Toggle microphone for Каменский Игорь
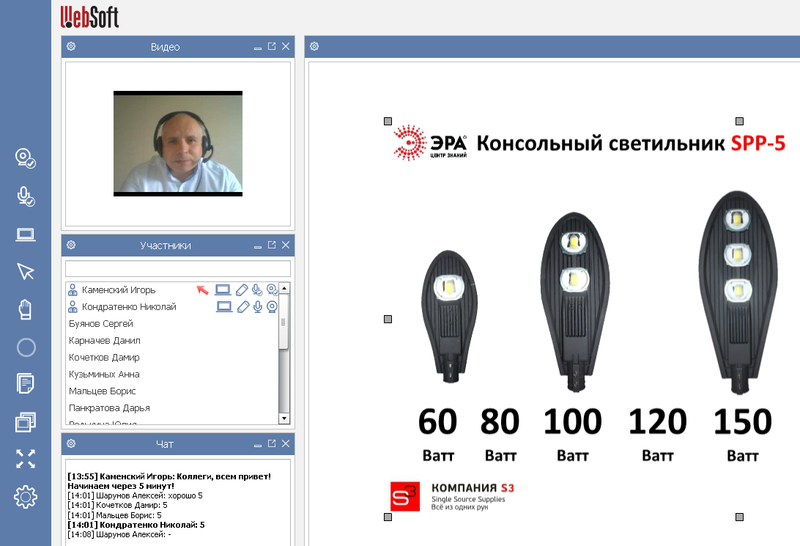The height and width of the screenshot is (546, 800). (x=257, y=290)
